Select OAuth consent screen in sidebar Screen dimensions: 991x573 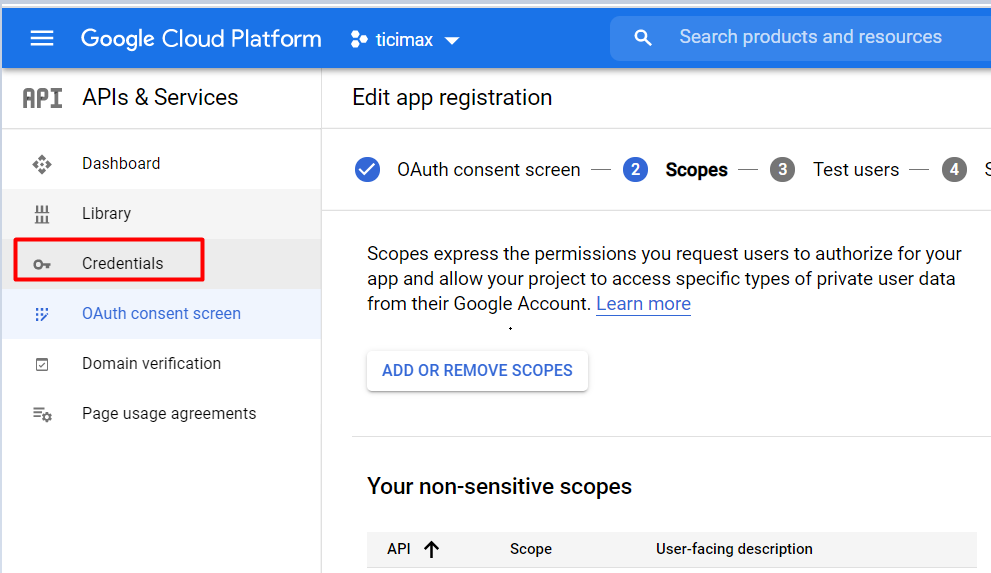pos(161,313)
